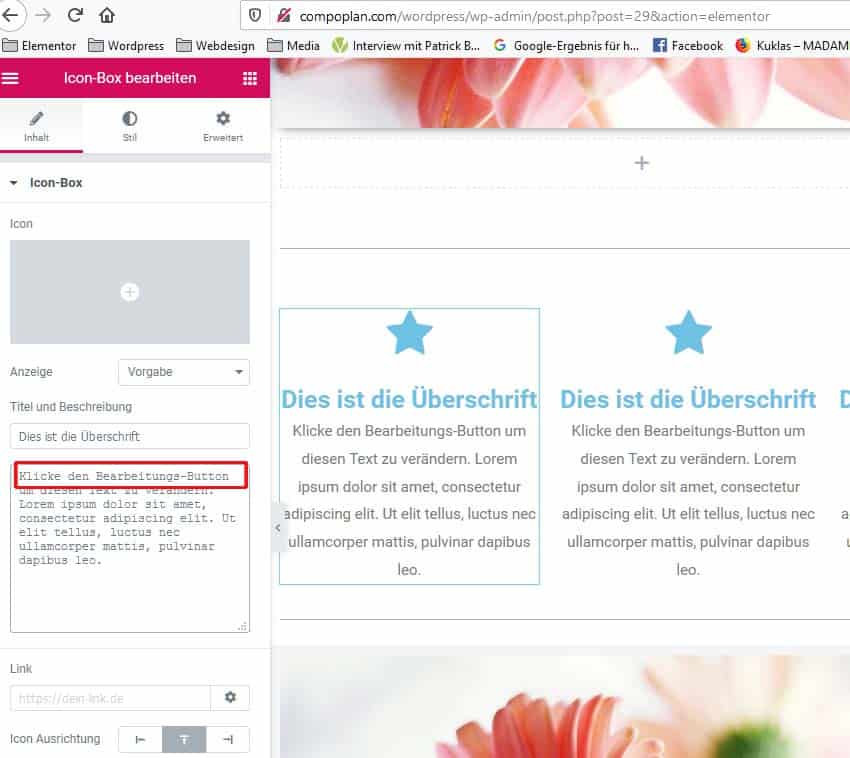Image resolution: width=850 pixels, height=758 pixels.
Task: Add a new section with plus icon
Action: [x=641, y=163]
